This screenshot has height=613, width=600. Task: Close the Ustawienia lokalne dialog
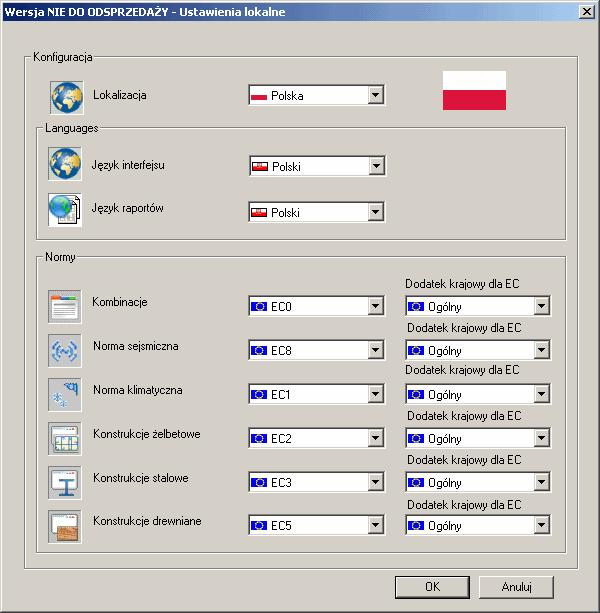pyautogui.click(x=587, y=12)
